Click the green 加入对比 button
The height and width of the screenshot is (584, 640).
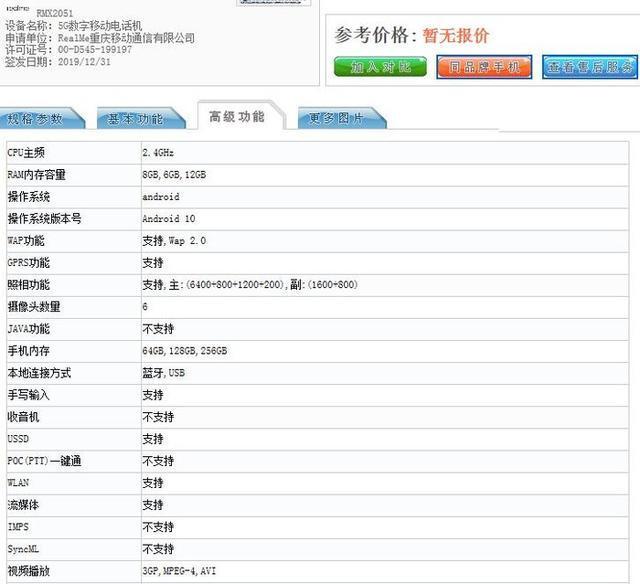click(380, 67)
